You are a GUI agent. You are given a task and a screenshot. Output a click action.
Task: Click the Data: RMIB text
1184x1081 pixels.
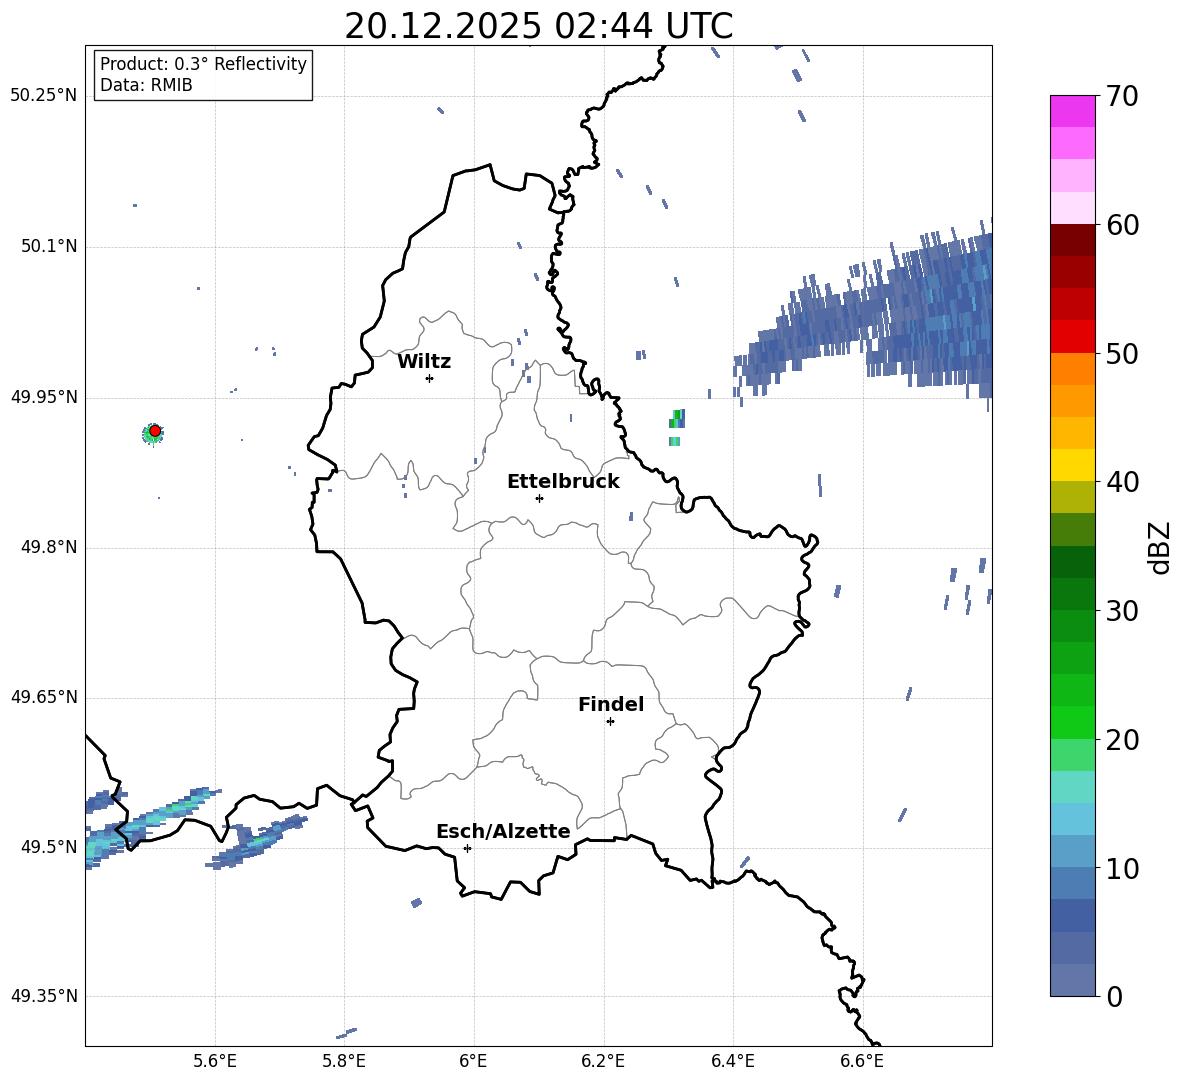[x=146, y=85]
